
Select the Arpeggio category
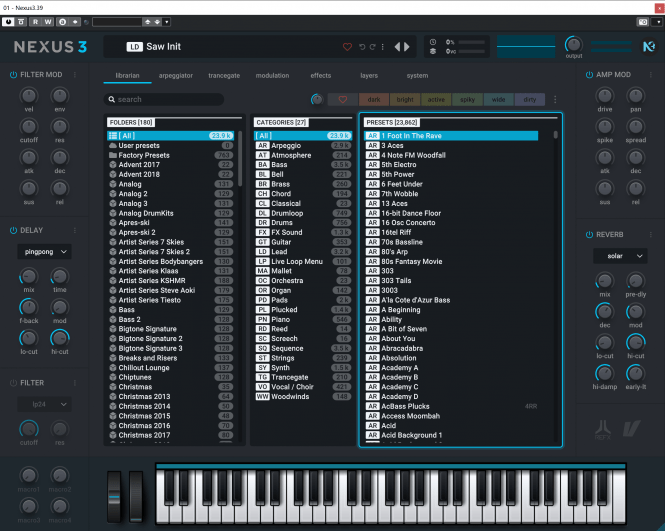click(303, 145)
